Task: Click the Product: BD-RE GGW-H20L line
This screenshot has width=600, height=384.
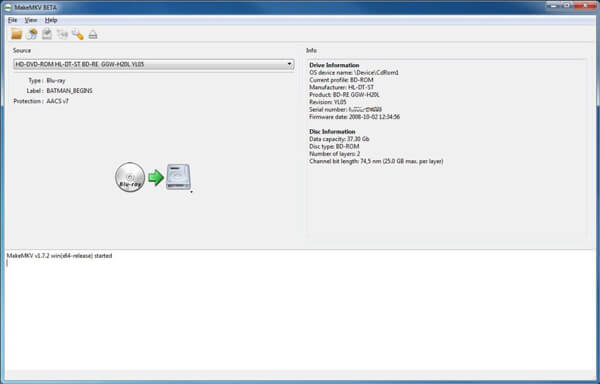Action: tap(344, 94)
